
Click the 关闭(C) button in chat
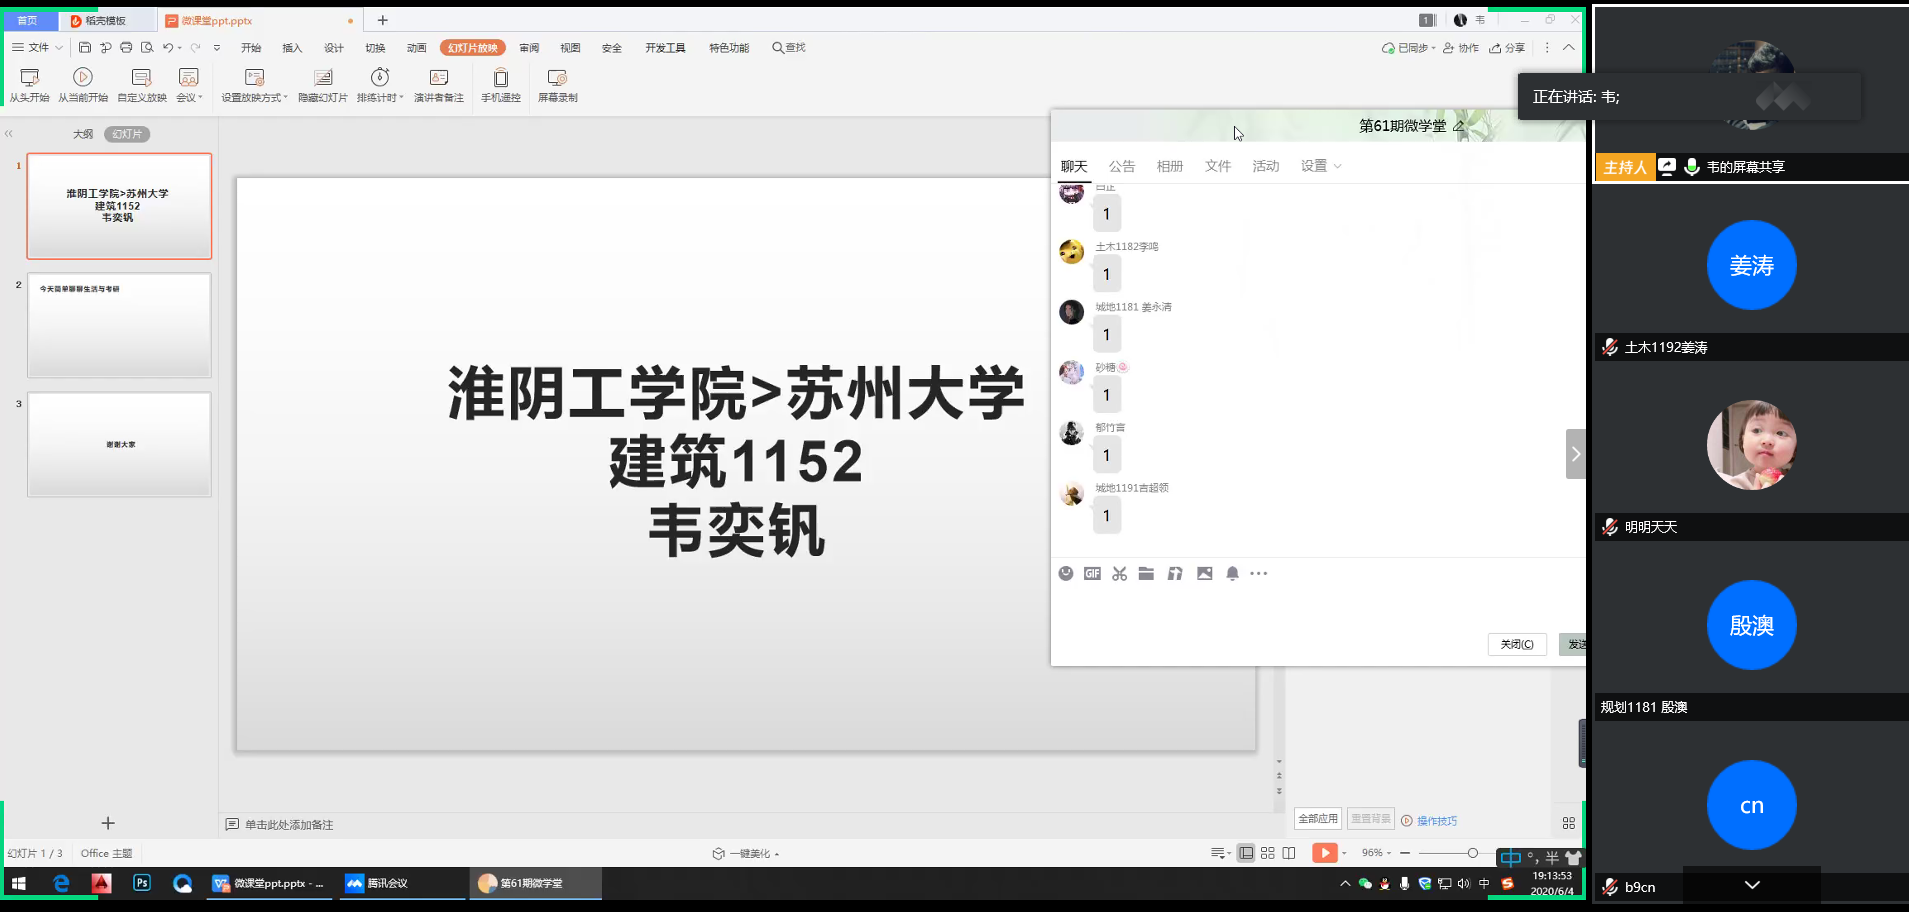[x=1516, y=645]
